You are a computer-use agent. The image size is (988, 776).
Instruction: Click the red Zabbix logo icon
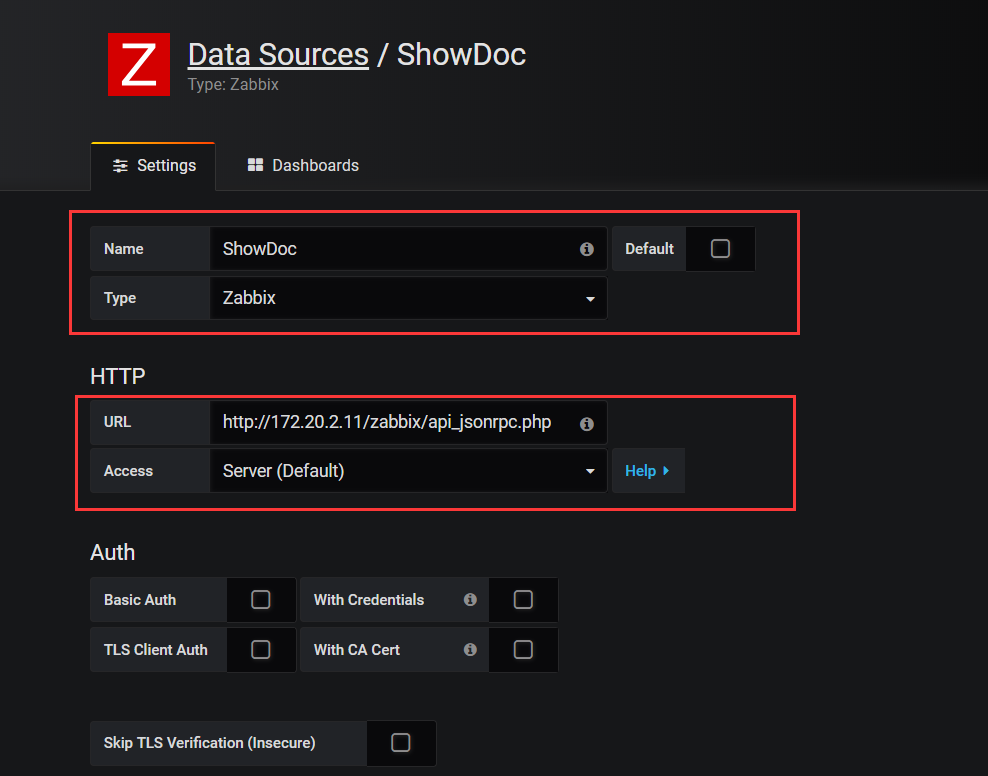coord(139,64)
